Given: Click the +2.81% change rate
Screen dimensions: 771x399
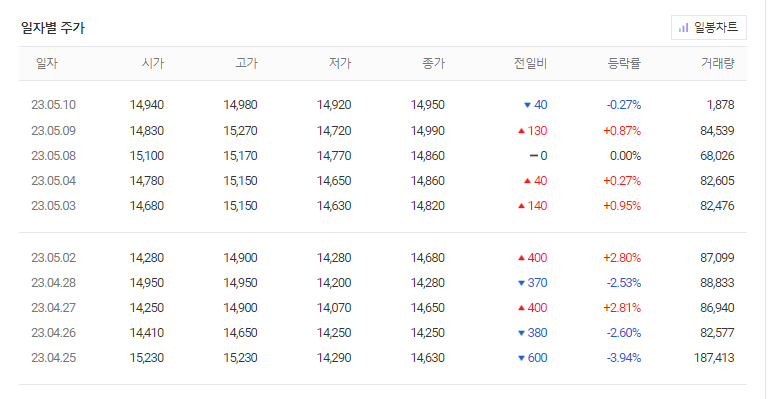Looking at the screenshot, I should [x=622, y=308].
